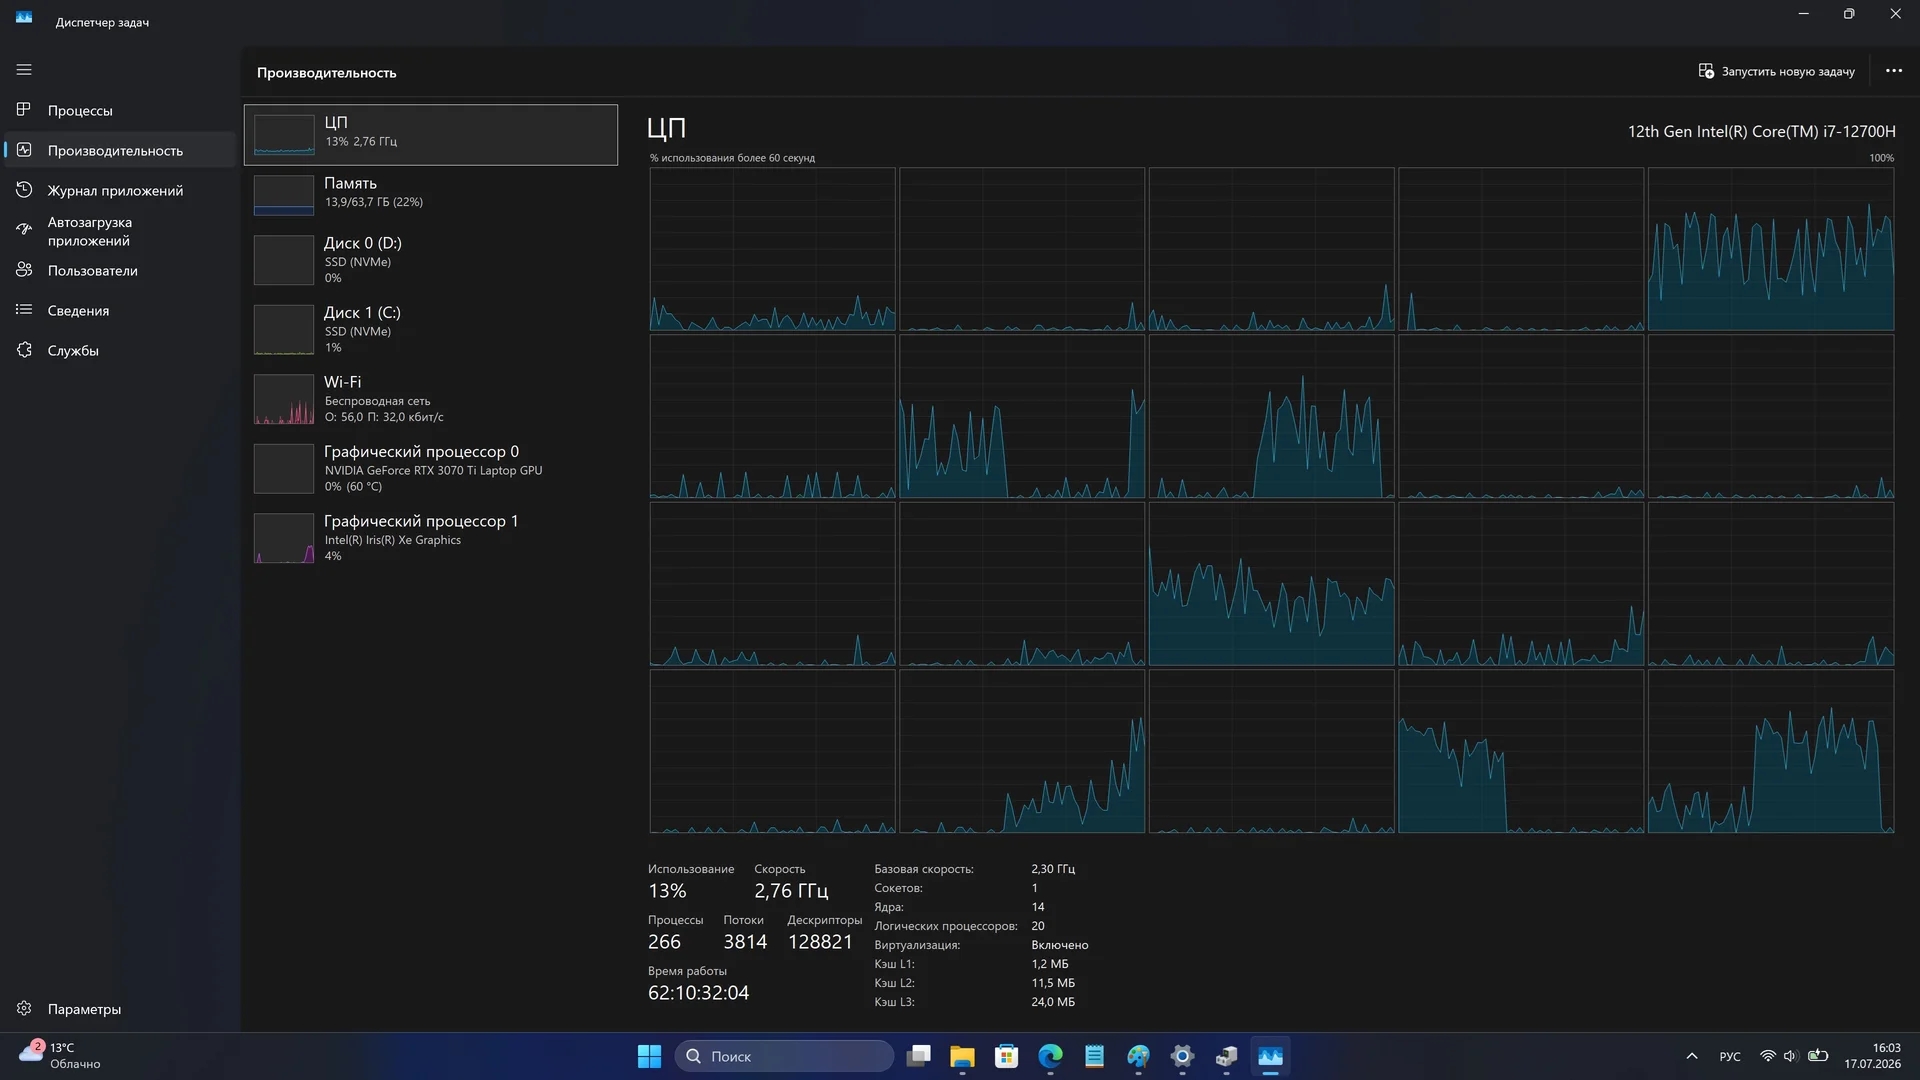Select Производительность in the sidebar
This screenshot has width=1920, height=1080.
point(120,150)
